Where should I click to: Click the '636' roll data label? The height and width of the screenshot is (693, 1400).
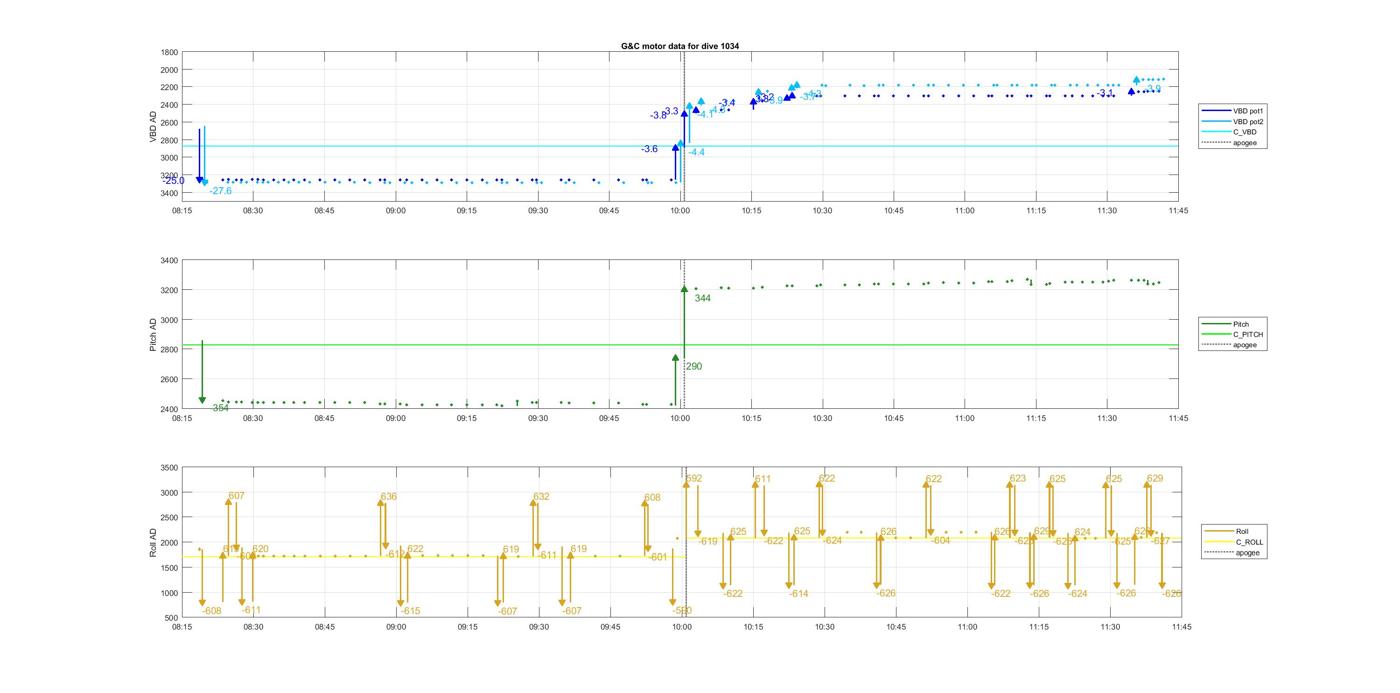(388, 497)
